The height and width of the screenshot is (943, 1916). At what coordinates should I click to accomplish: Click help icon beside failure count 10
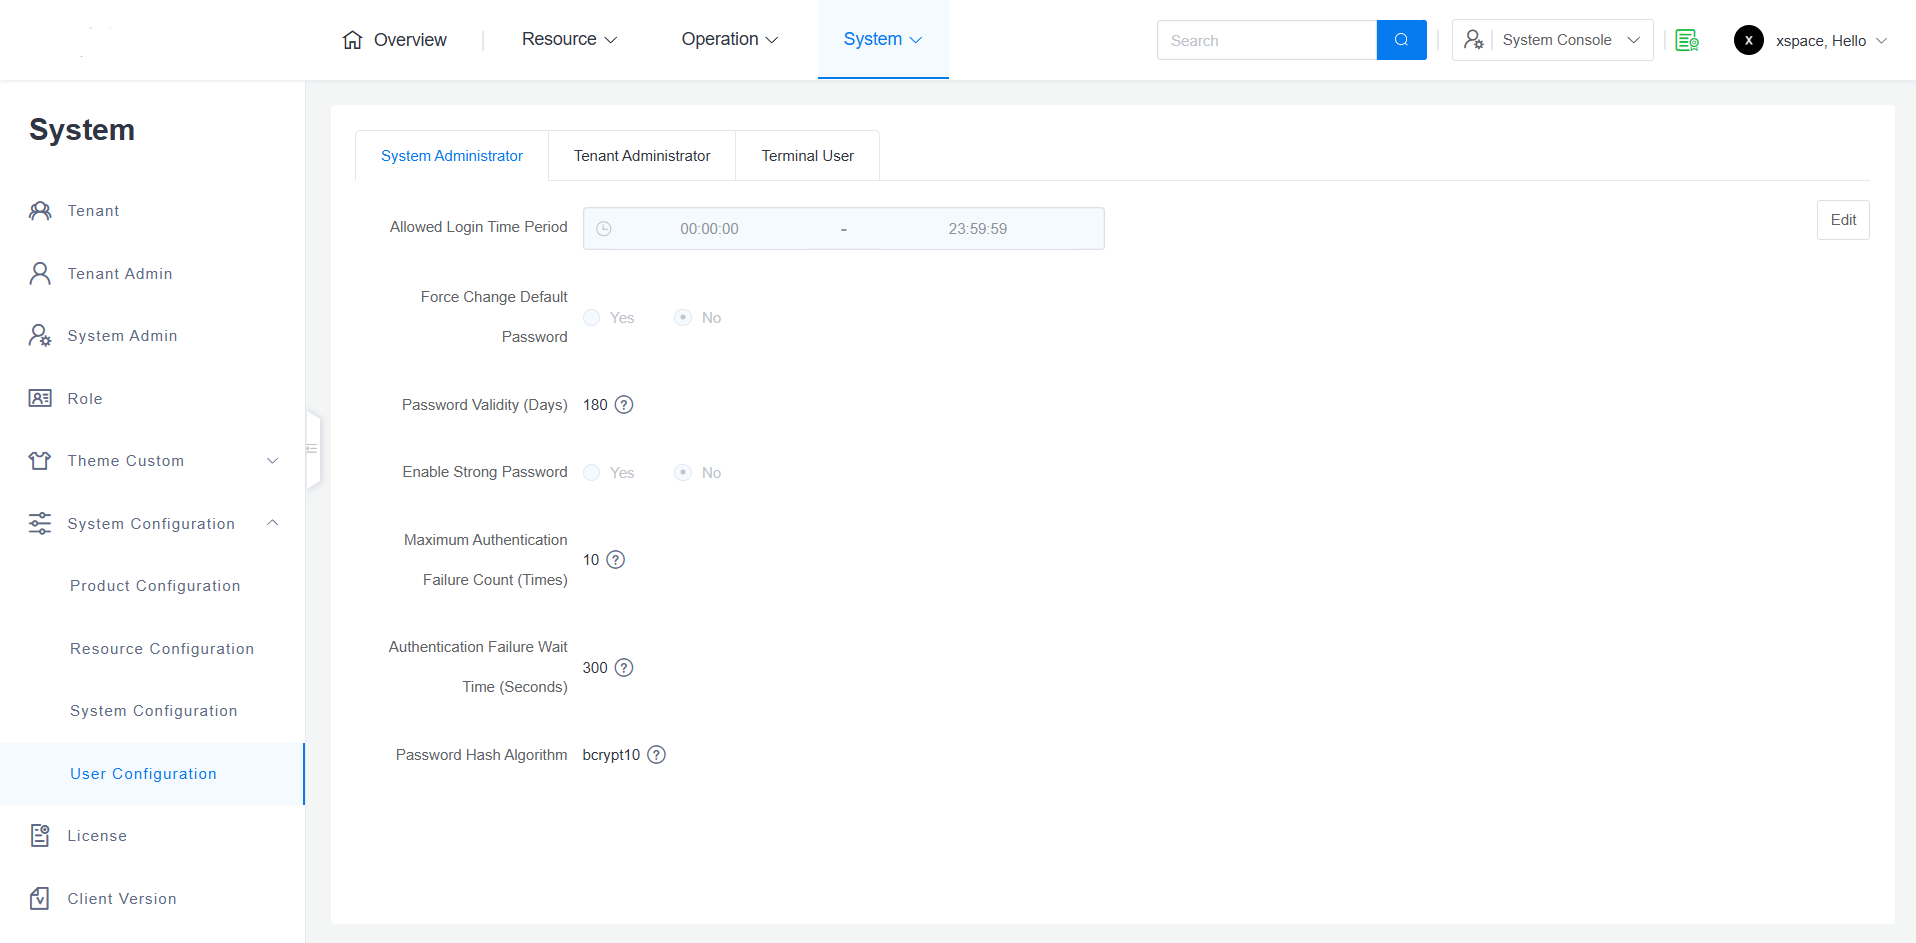(616, 560)
